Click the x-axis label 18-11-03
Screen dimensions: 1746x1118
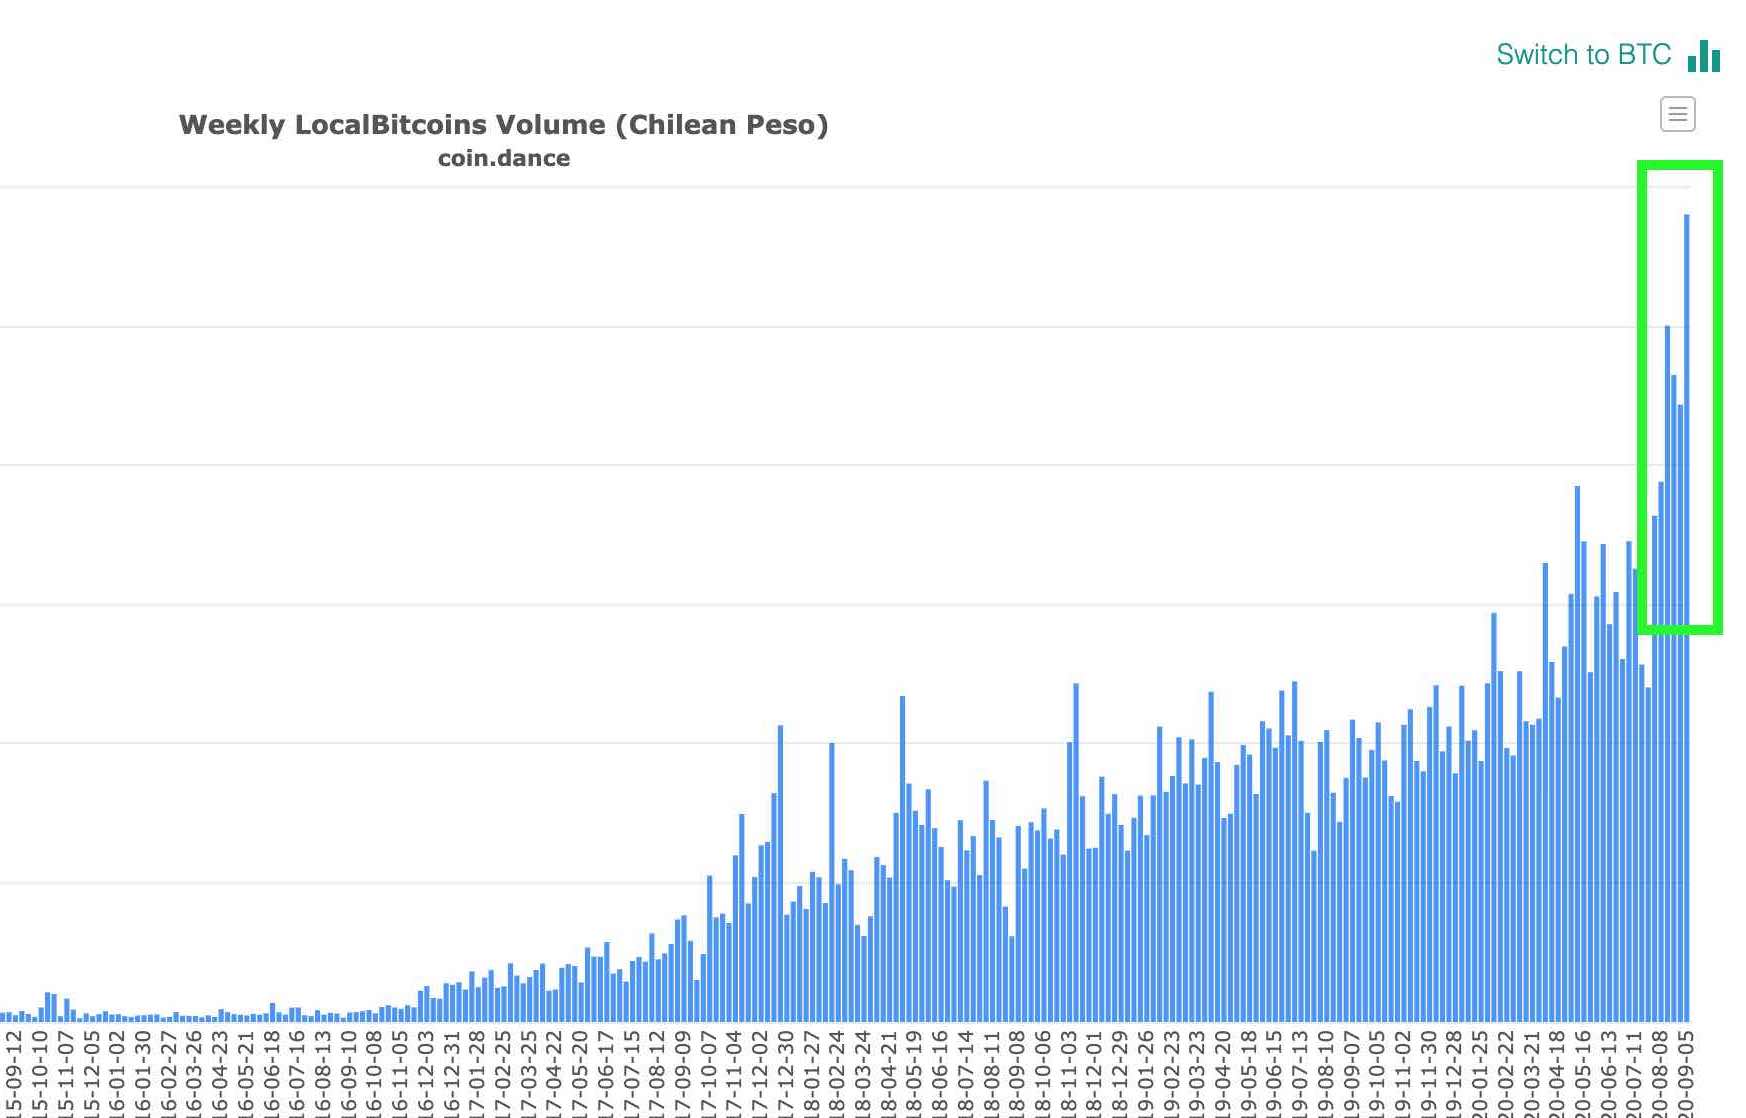pos(1068,1074)
